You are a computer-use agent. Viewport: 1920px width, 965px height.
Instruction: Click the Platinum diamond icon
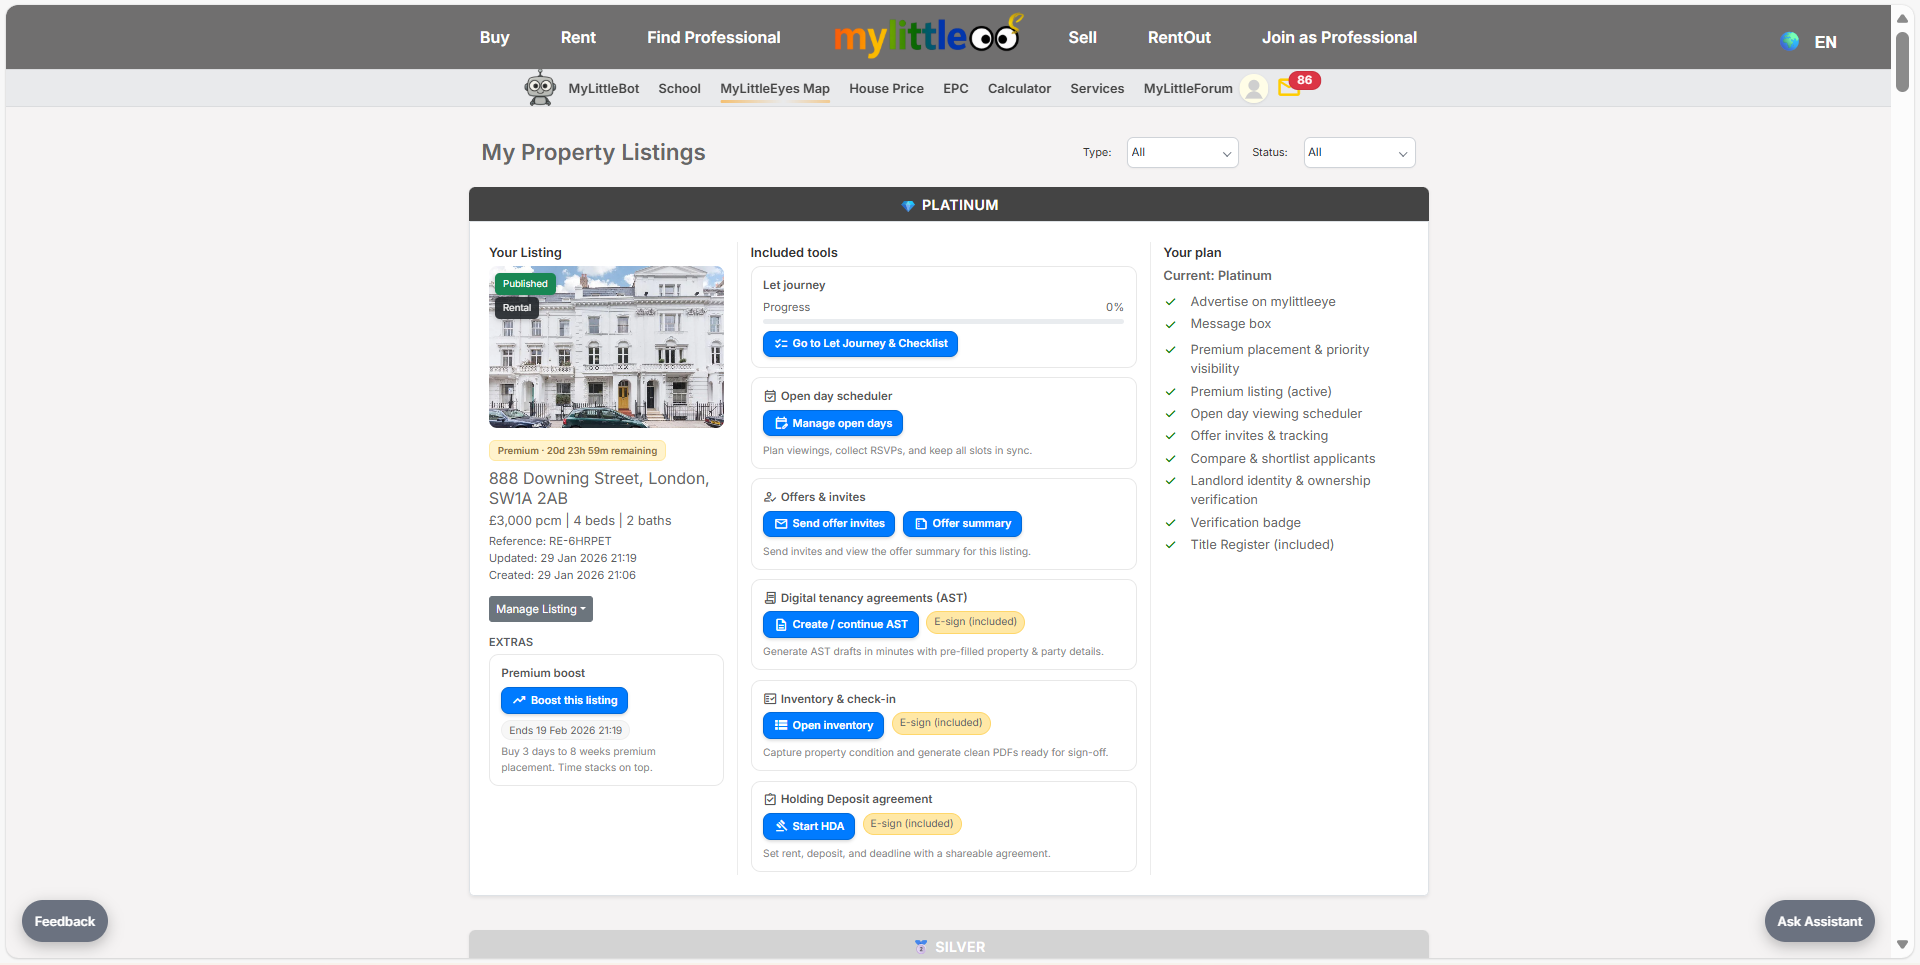[908, 205]
